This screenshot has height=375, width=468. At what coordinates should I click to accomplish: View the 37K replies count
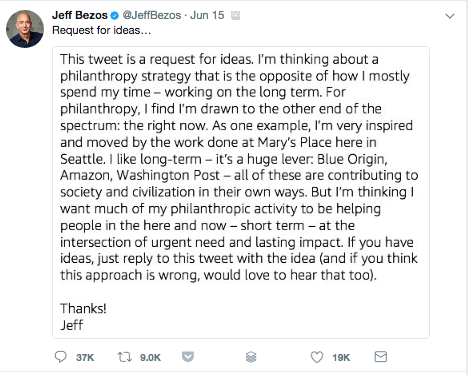(x=85, y=358)
